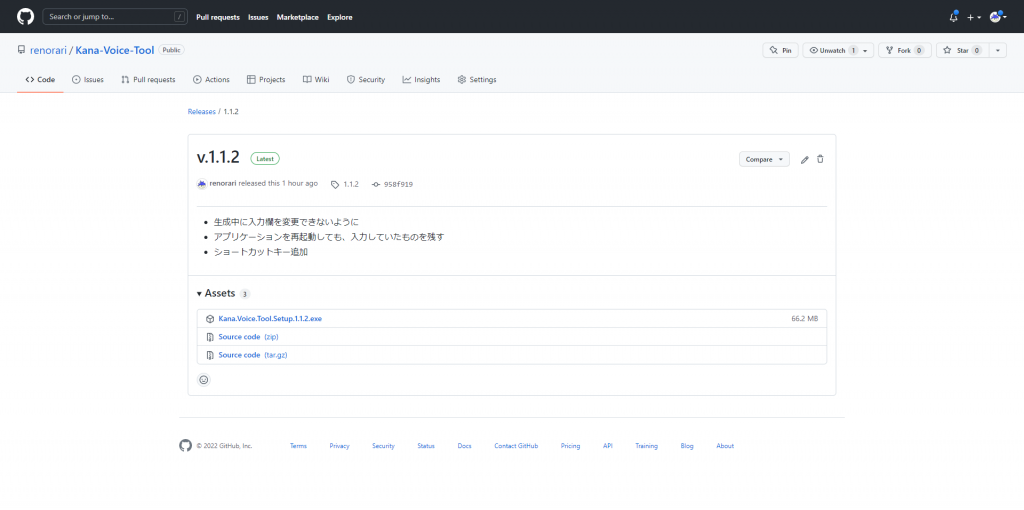Pin the repository

(x=780, y=50)
